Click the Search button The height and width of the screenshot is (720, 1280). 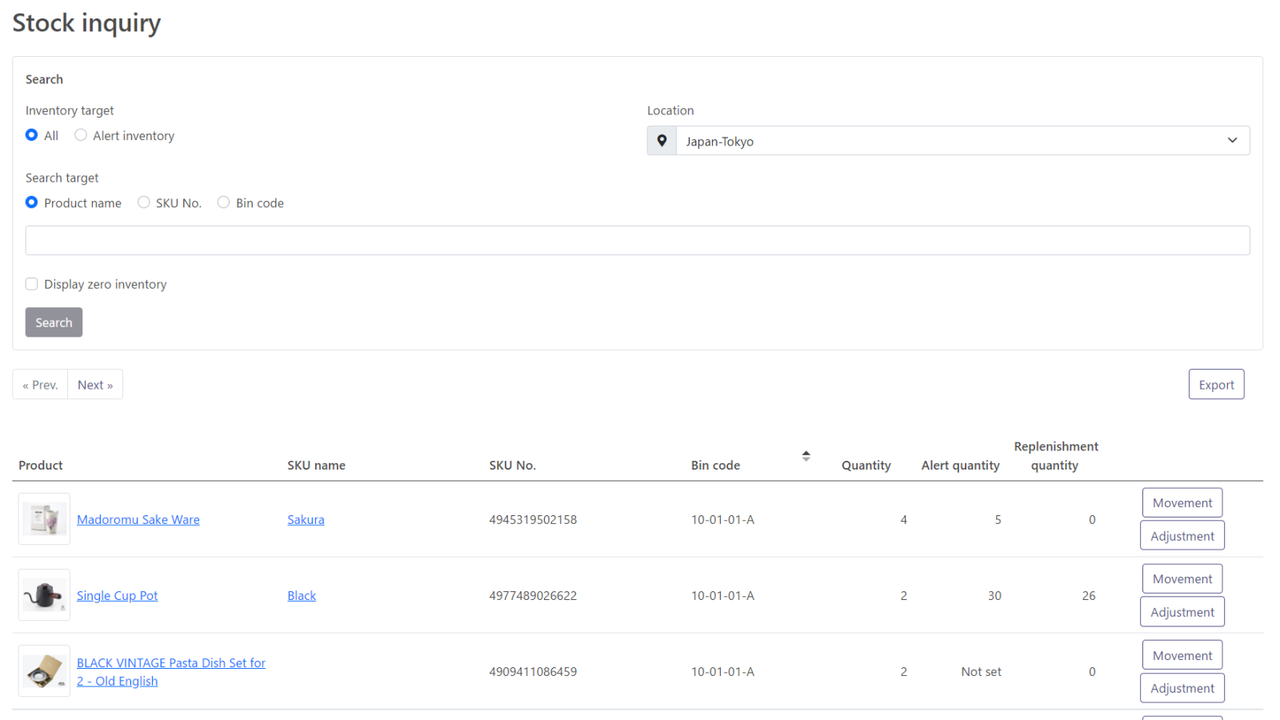(x=53, y=321)
